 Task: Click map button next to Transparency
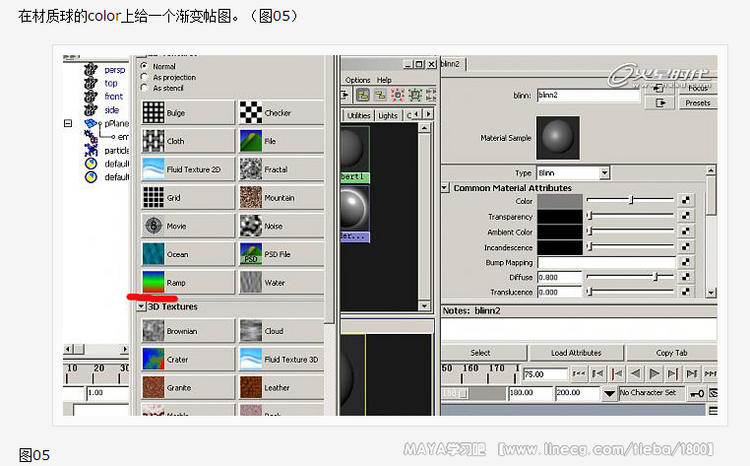tap(685, 216)
